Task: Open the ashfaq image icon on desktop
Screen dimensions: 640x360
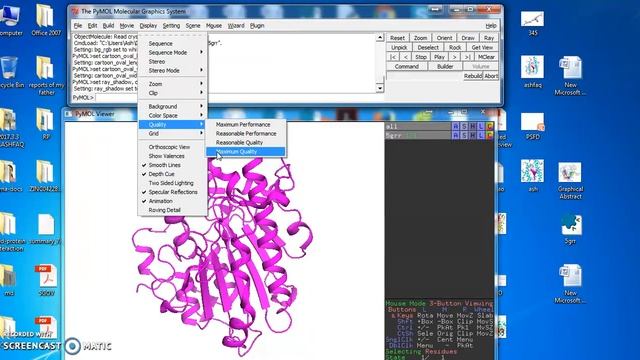Action: coord(533,71)
